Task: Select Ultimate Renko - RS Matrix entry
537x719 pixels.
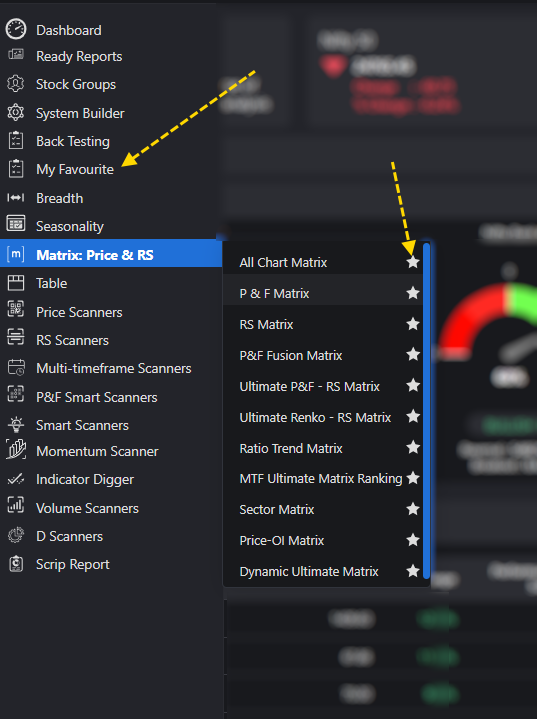Action: [x=315, y=417]
